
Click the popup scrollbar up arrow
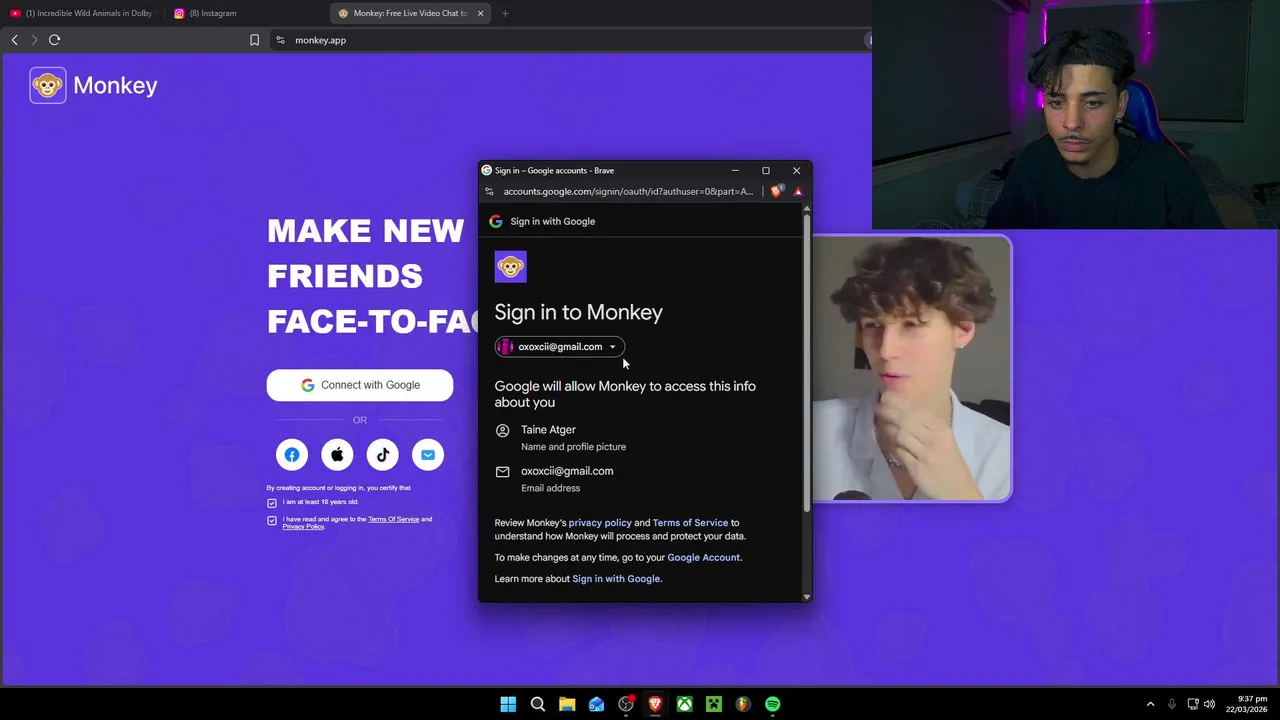point(806,208)
